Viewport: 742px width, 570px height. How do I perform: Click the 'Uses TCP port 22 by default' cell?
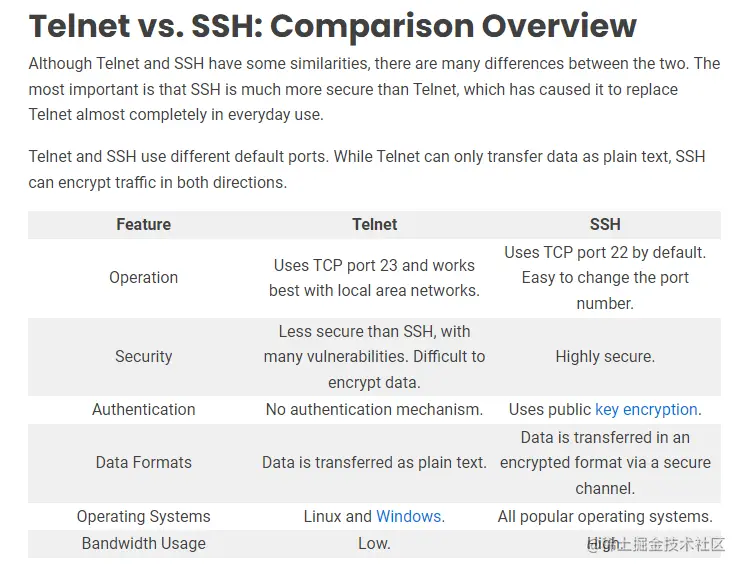coord(605,278)
